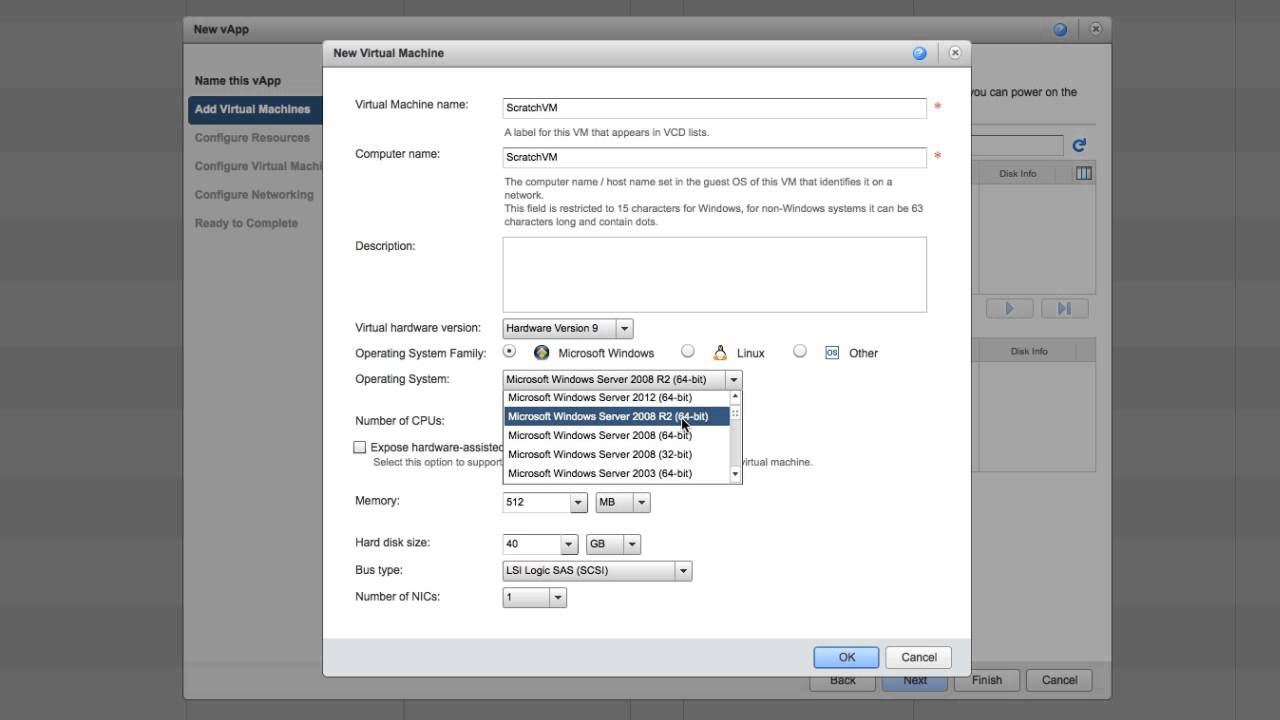
Task: Click search field in New vApp window
Action: [1017, 146]
